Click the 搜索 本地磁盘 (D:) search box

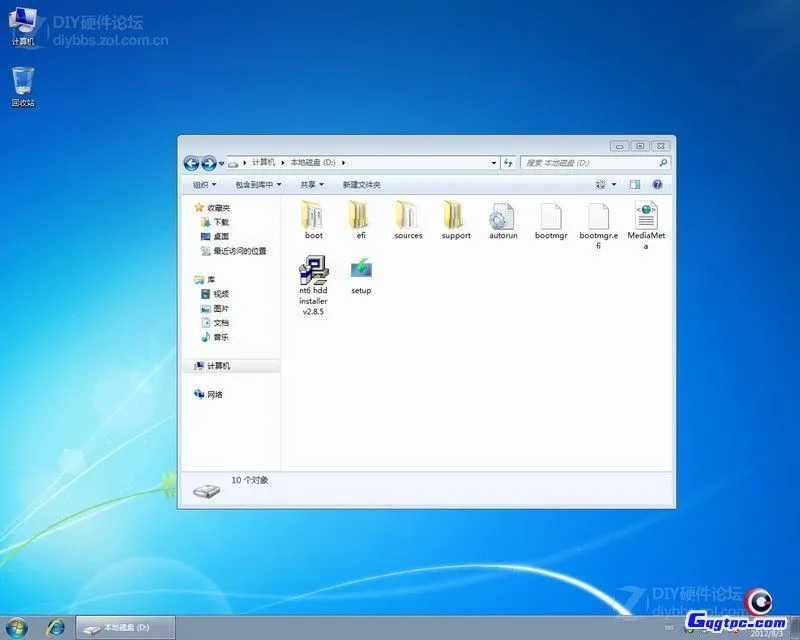coord(594,163)
